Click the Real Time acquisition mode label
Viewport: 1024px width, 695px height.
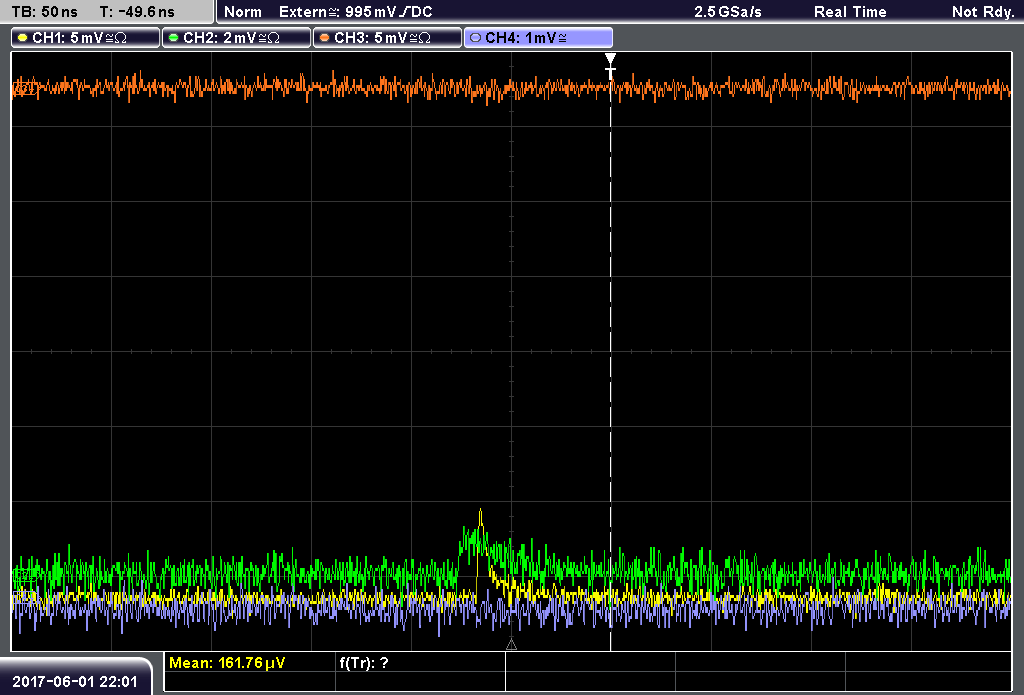tap(850, 12)
